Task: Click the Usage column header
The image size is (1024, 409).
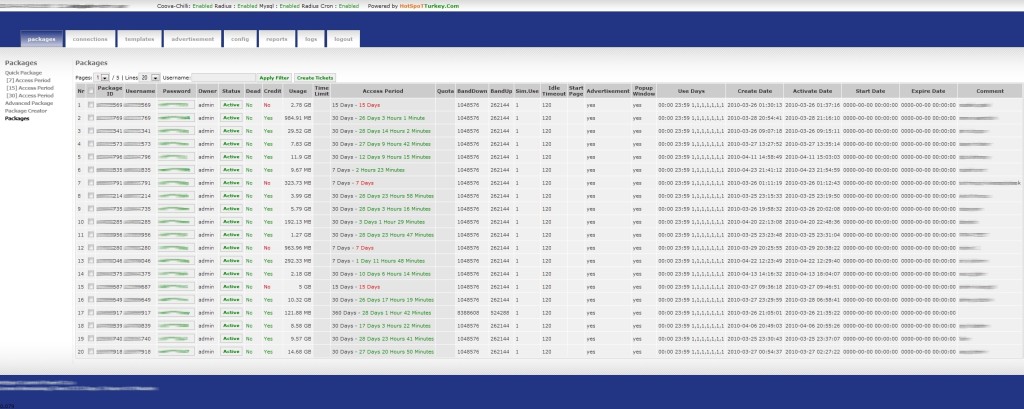Action: (298, 91)
